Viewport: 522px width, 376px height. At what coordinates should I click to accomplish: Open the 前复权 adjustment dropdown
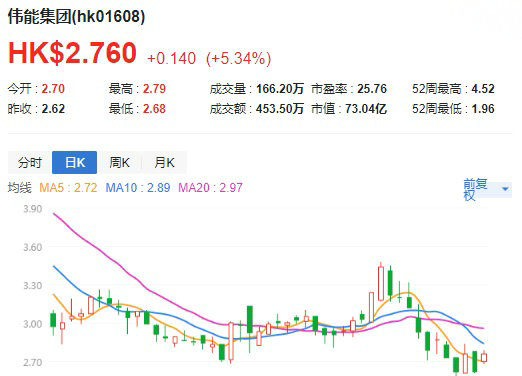tap(487, 189)
